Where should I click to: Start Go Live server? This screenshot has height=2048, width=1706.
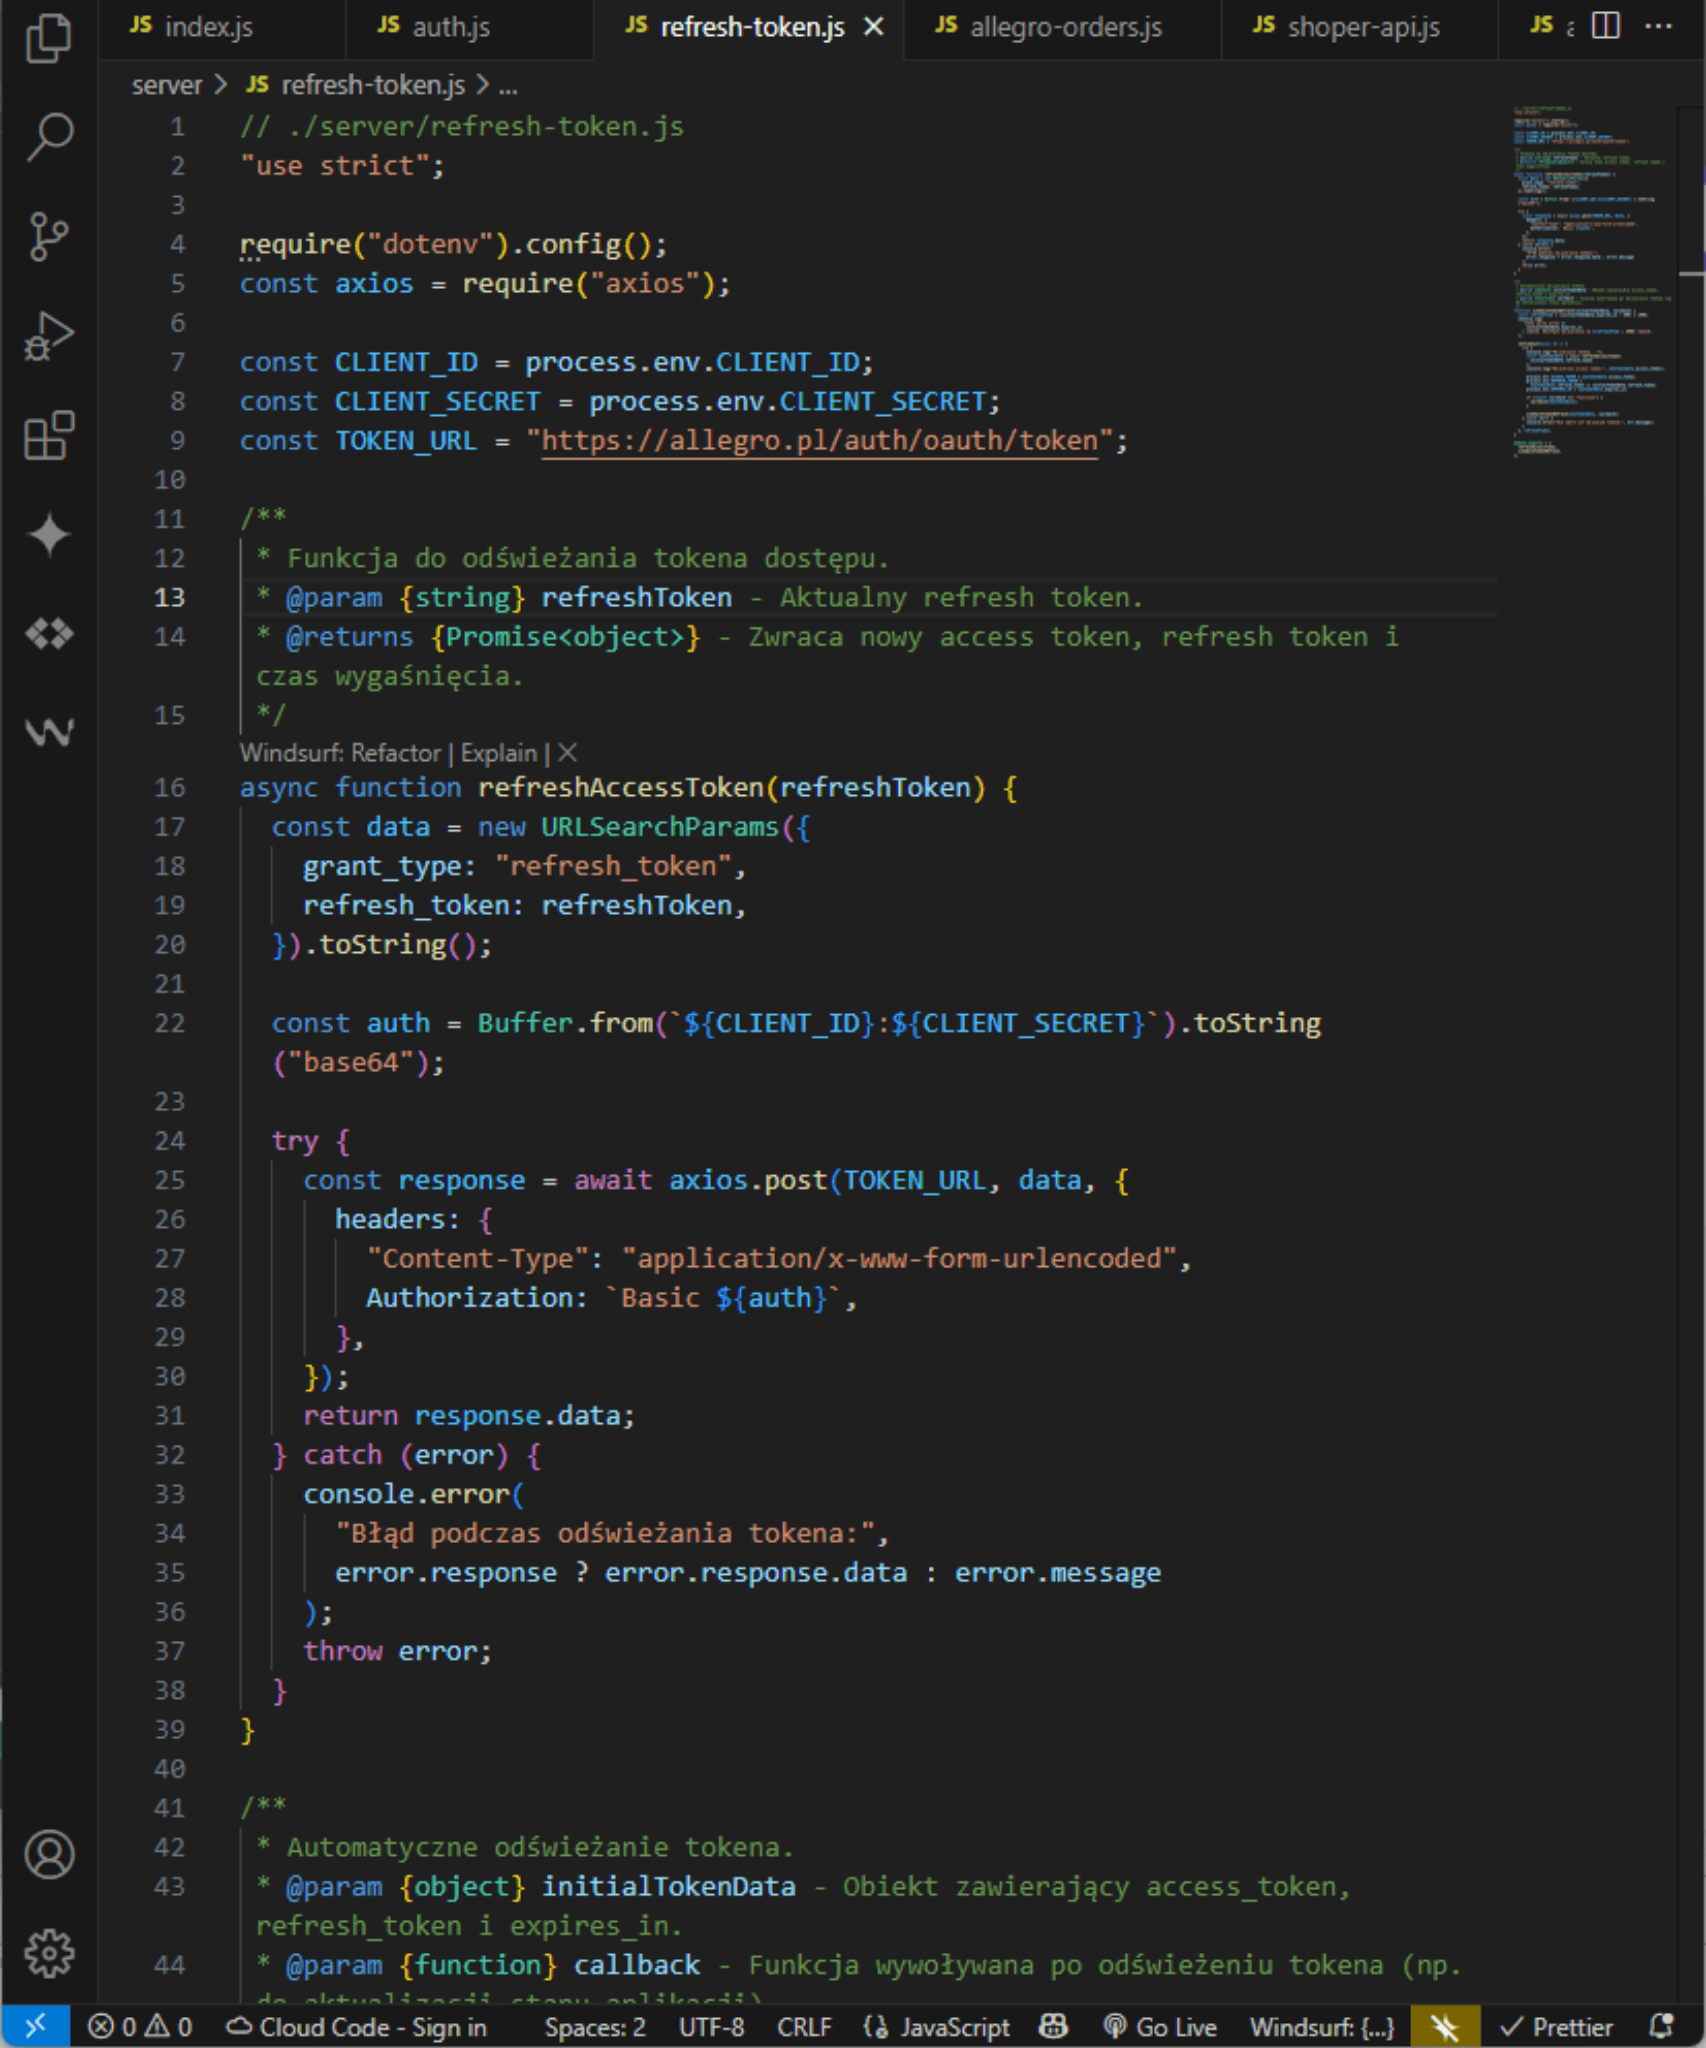(1160, 2027)
